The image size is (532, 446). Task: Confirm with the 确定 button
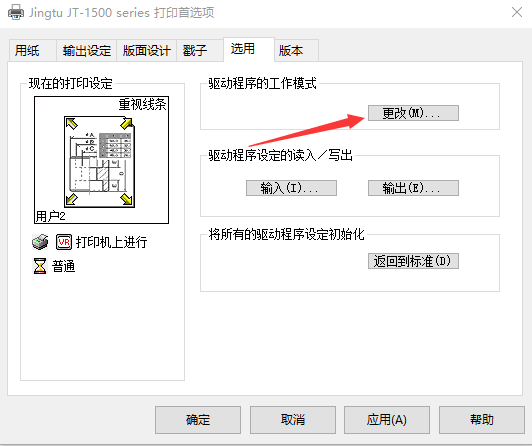click(x=198, y=420)
